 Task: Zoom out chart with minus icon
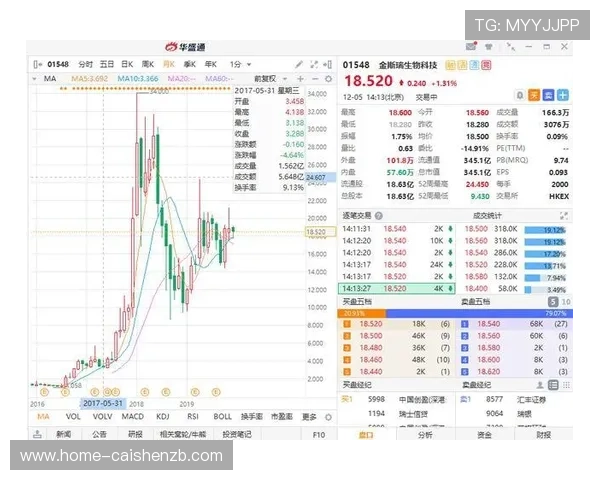315,79
